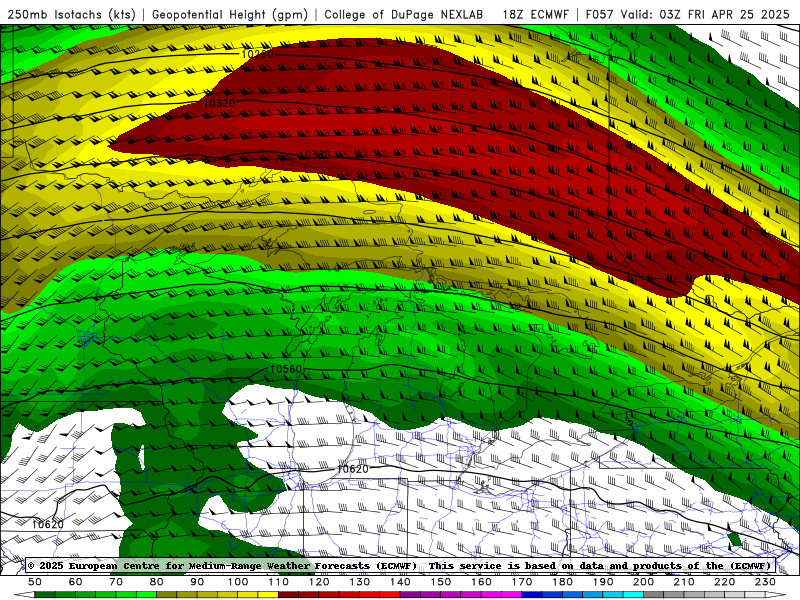Click the legend value 210
The height and width of the screenshot is (600, 800).
coord(684,582)
